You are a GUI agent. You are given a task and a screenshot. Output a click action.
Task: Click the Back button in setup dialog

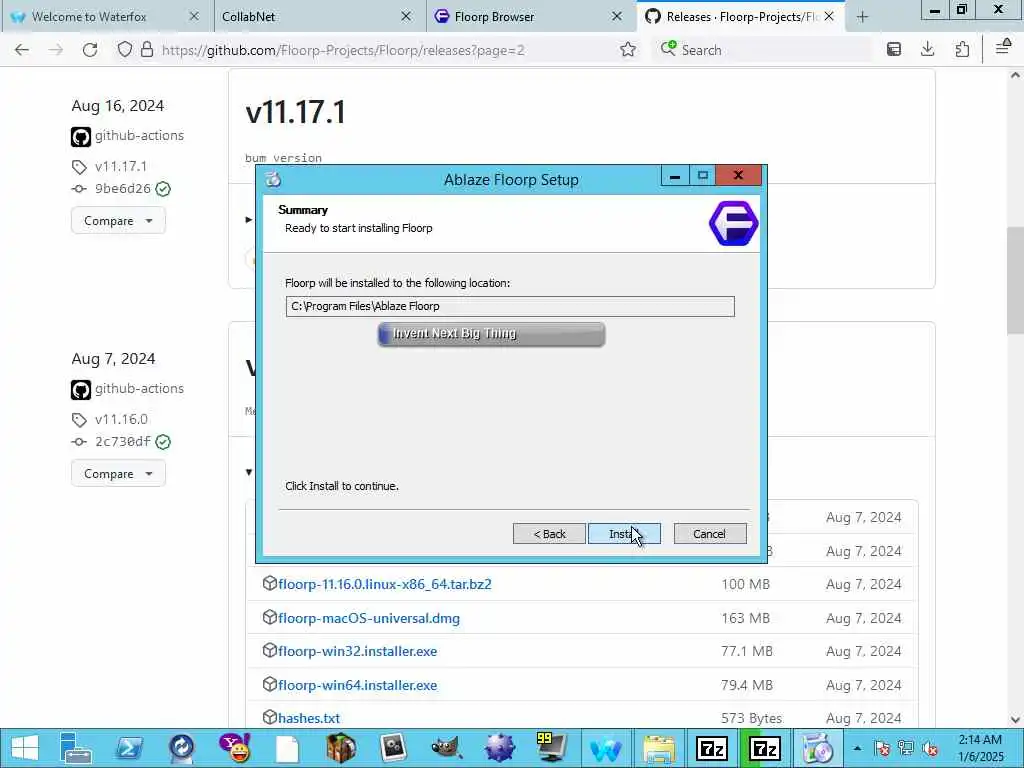point(549,534)
